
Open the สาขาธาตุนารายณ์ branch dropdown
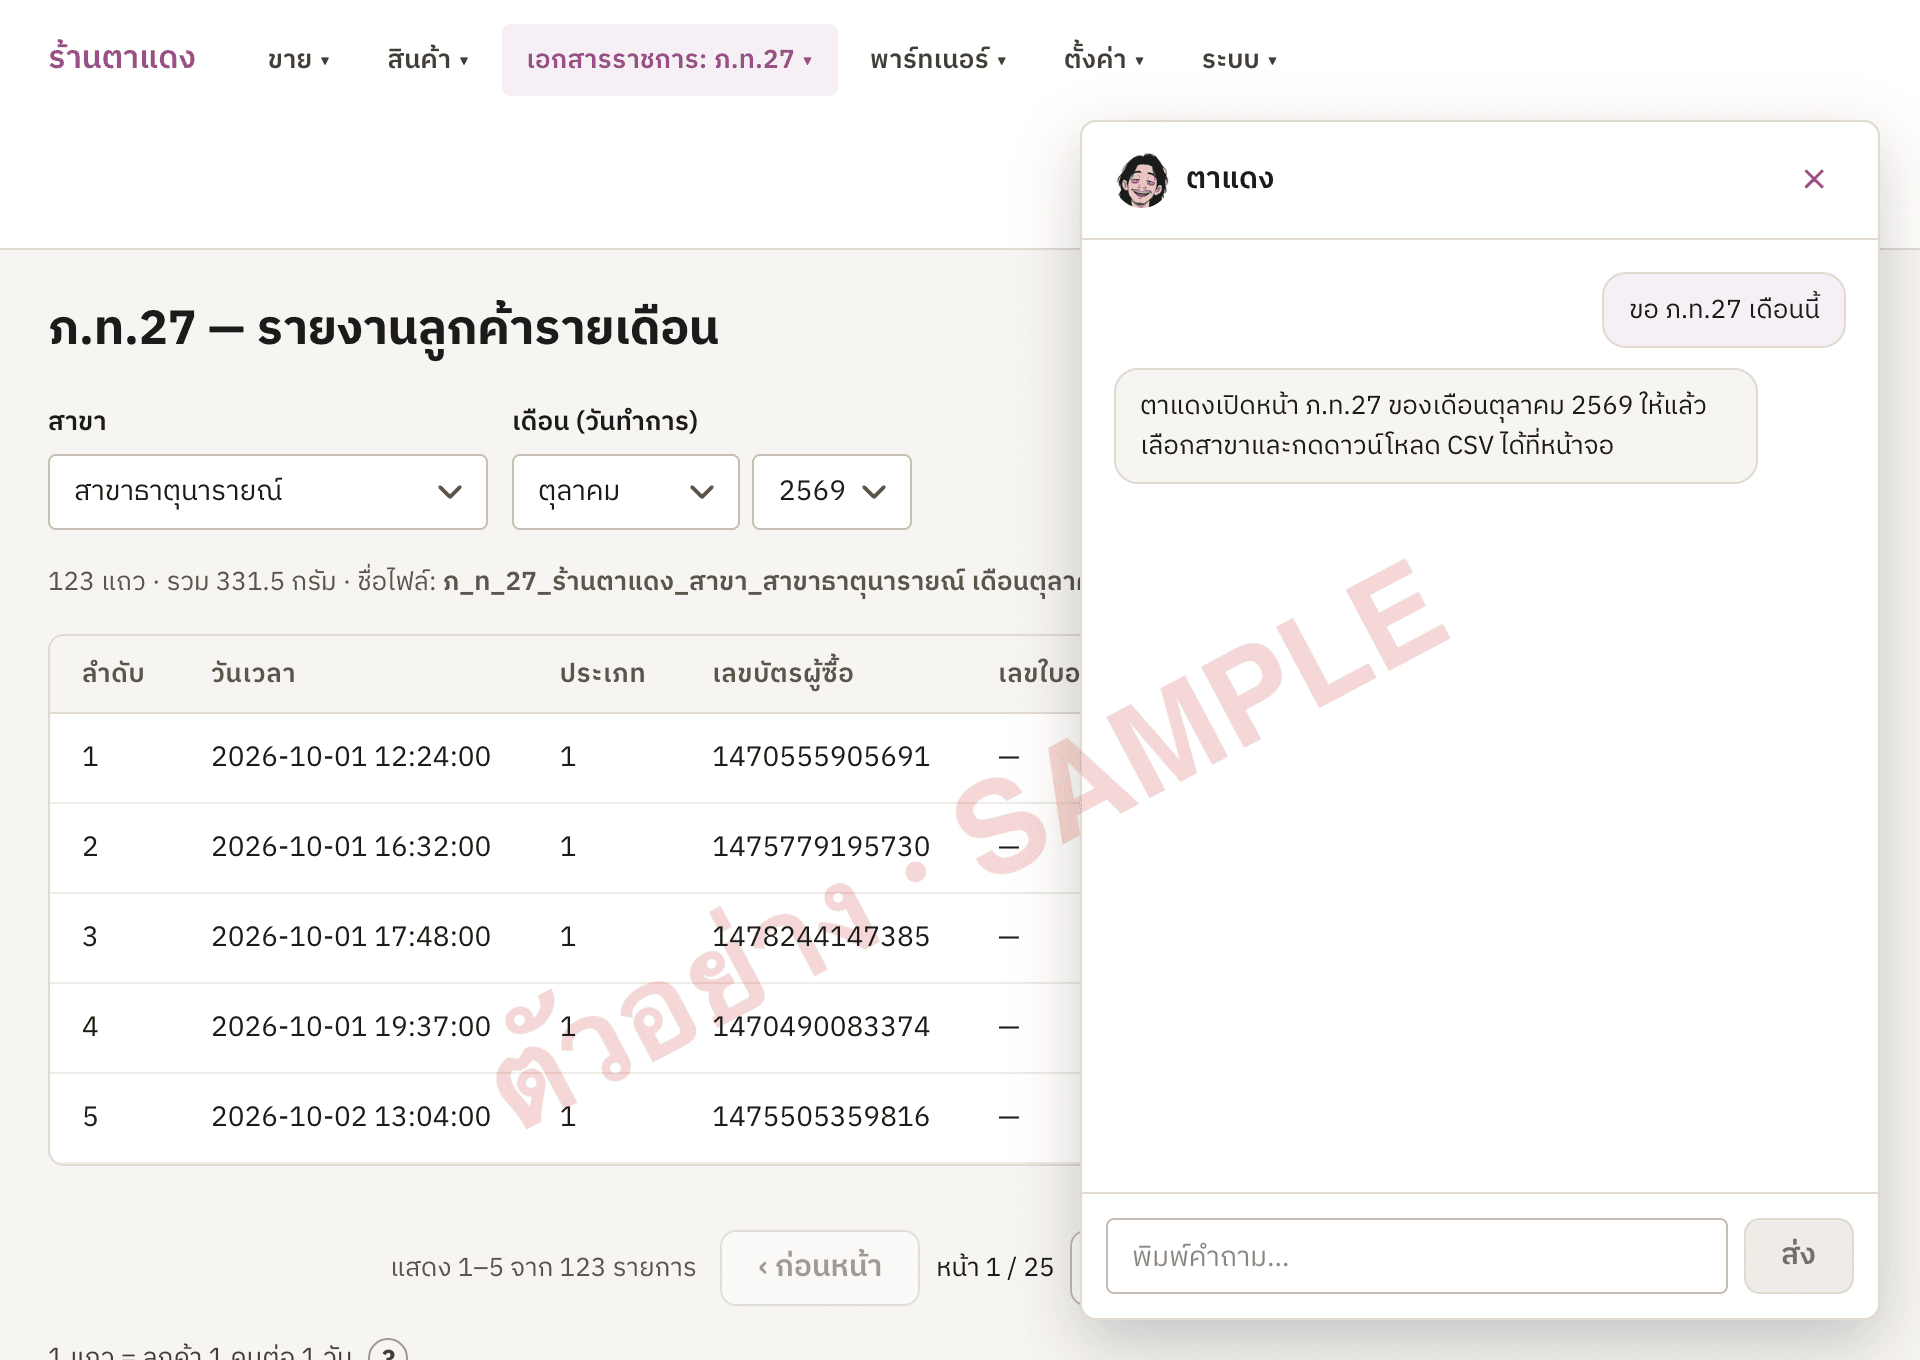click(x=268, y=492)
